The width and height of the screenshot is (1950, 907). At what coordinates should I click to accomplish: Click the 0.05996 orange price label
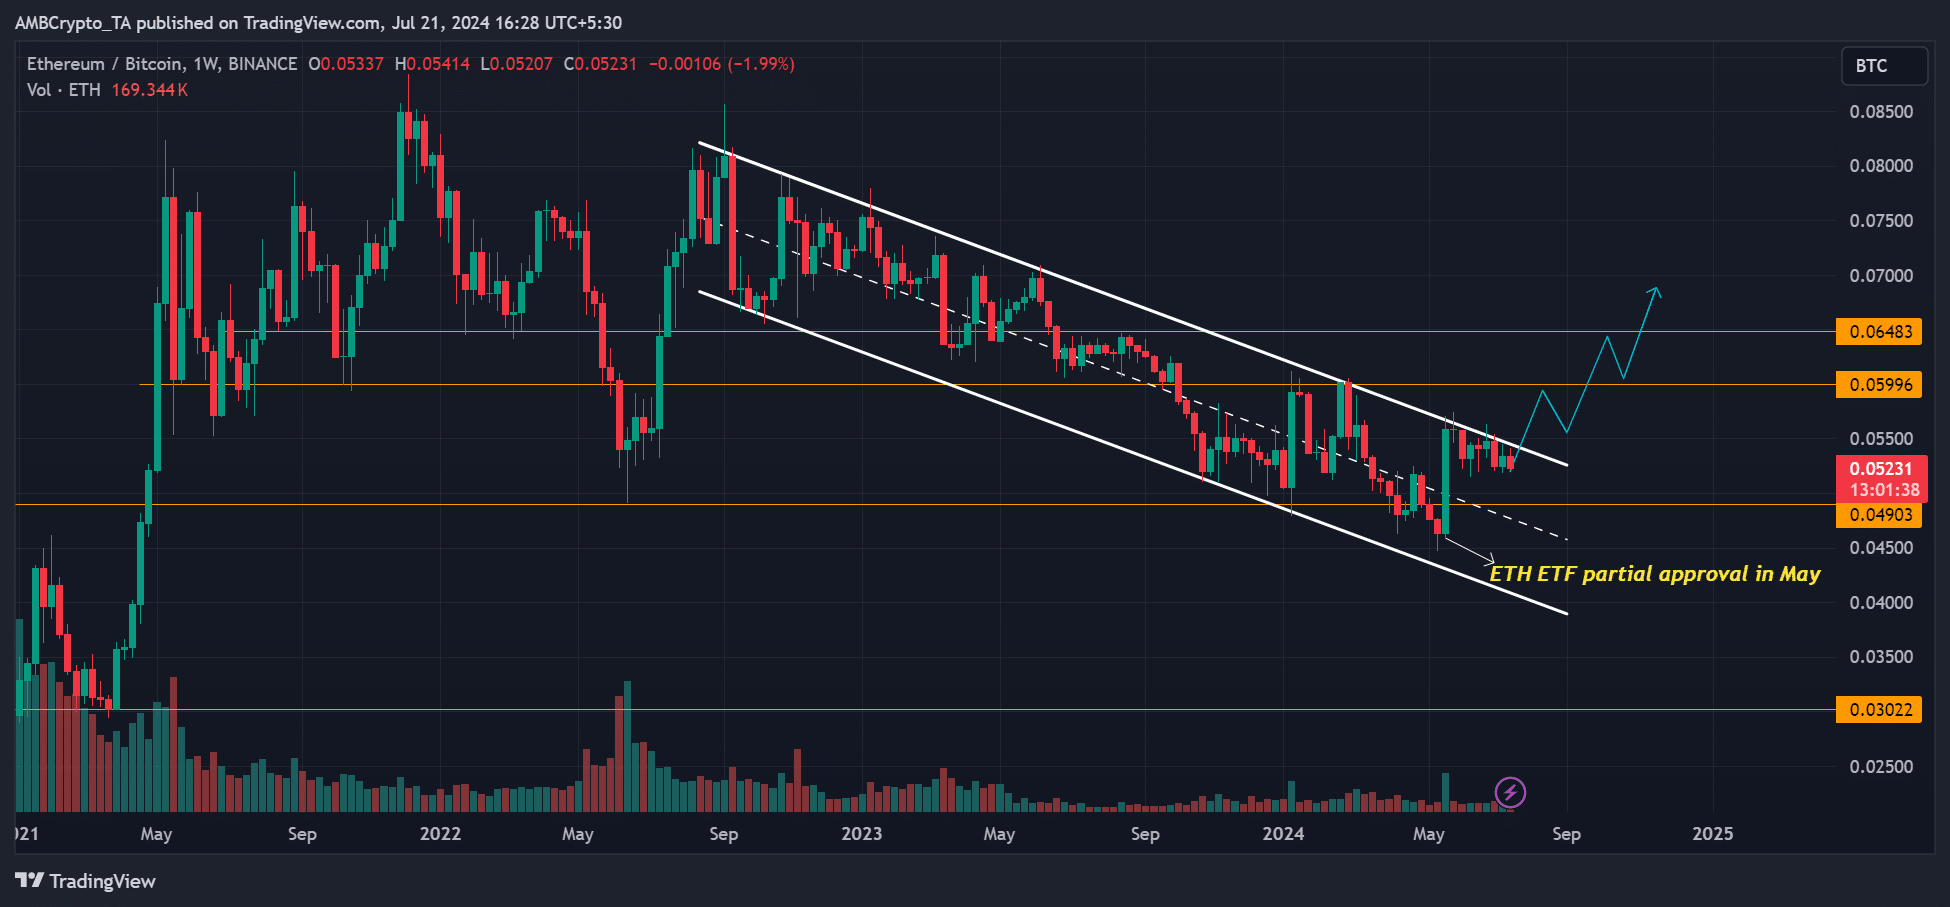(1879, 385)
